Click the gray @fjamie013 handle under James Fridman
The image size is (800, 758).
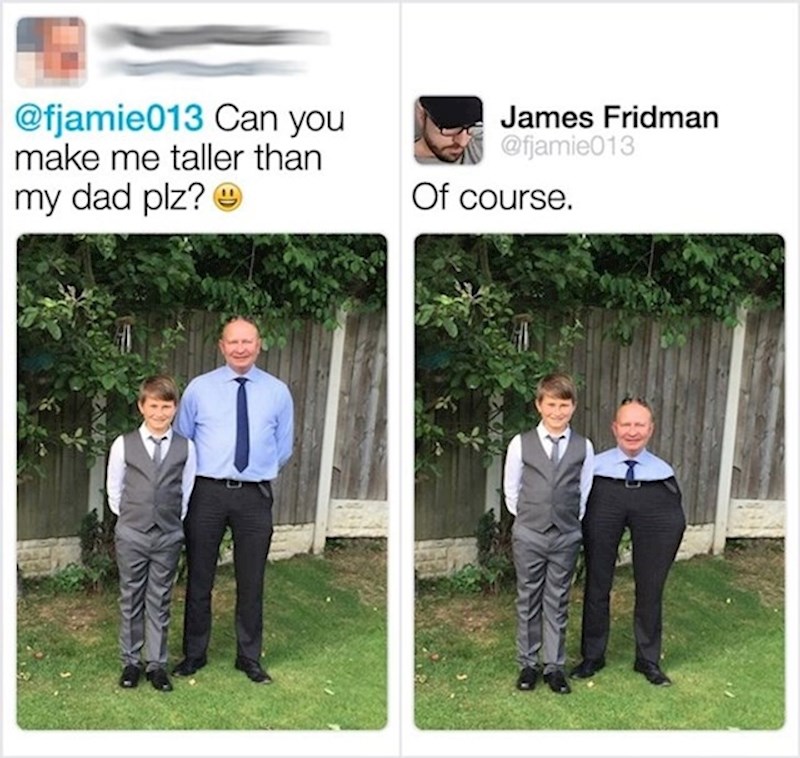point(568,147)
